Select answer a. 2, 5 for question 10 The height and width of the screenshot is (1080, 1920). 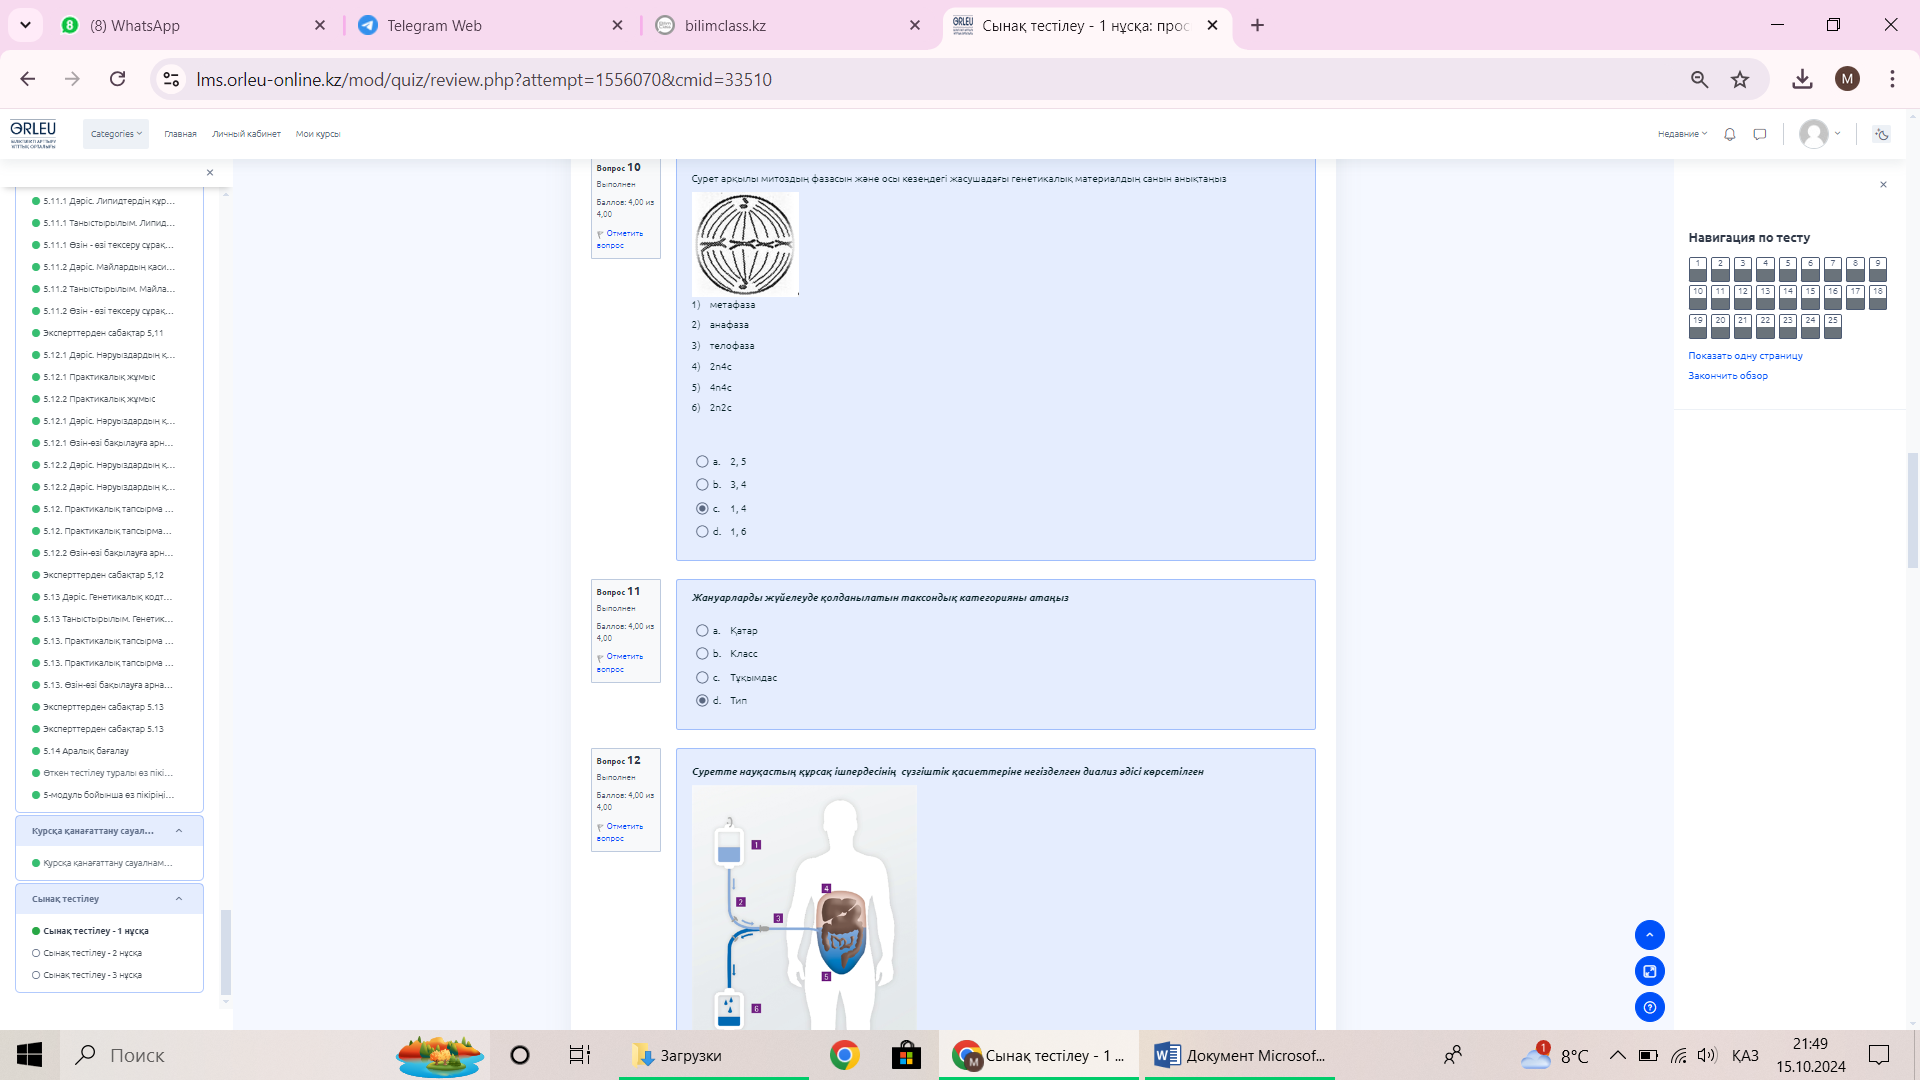[702, 462]
